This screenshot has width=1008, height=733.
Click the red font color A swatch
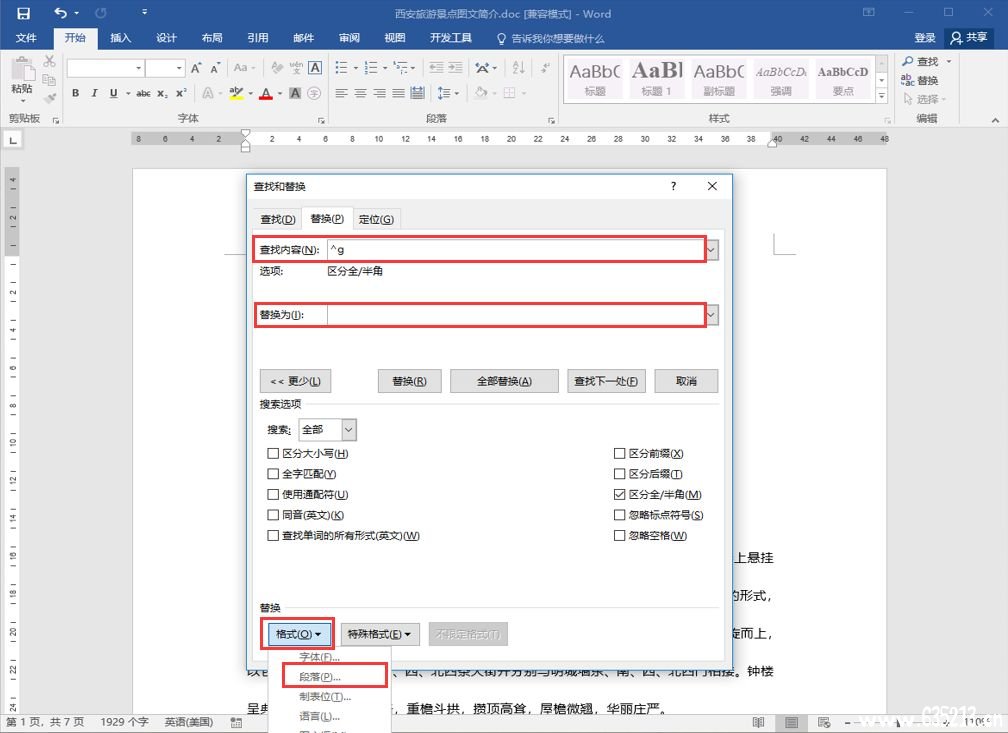[266, 94]
